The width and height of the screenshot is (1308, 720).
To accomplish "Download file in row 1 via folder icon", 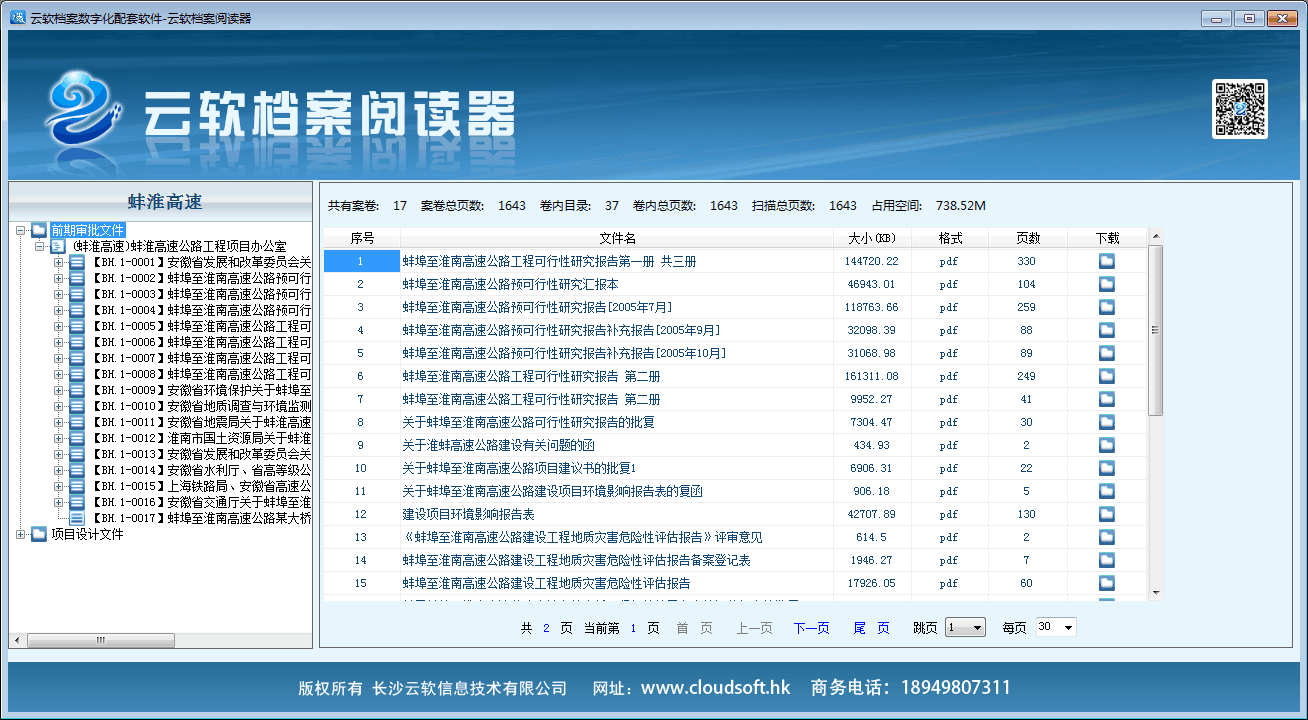I will coord(1106,261).
